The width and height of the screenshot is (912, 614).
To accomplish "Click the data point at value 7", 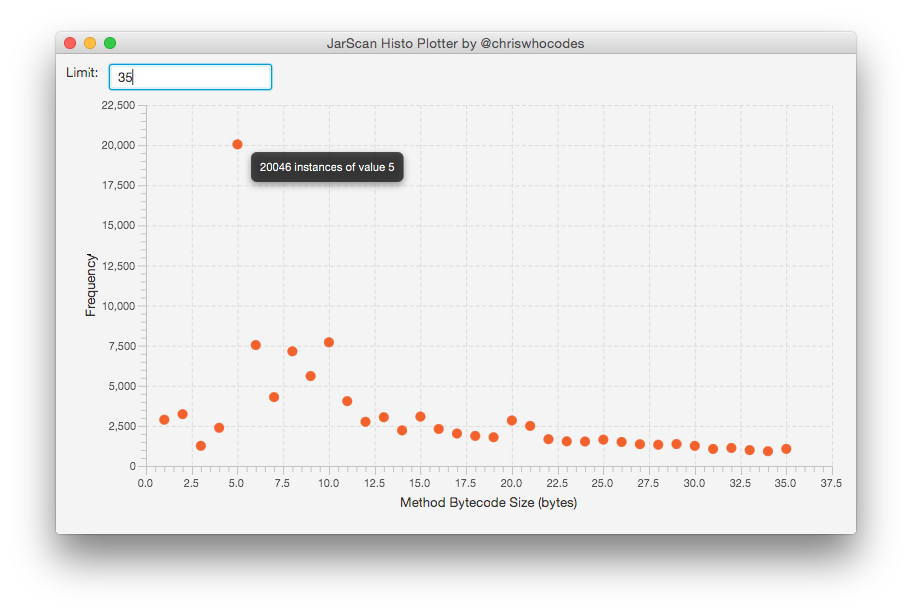I will click(274, 397).
